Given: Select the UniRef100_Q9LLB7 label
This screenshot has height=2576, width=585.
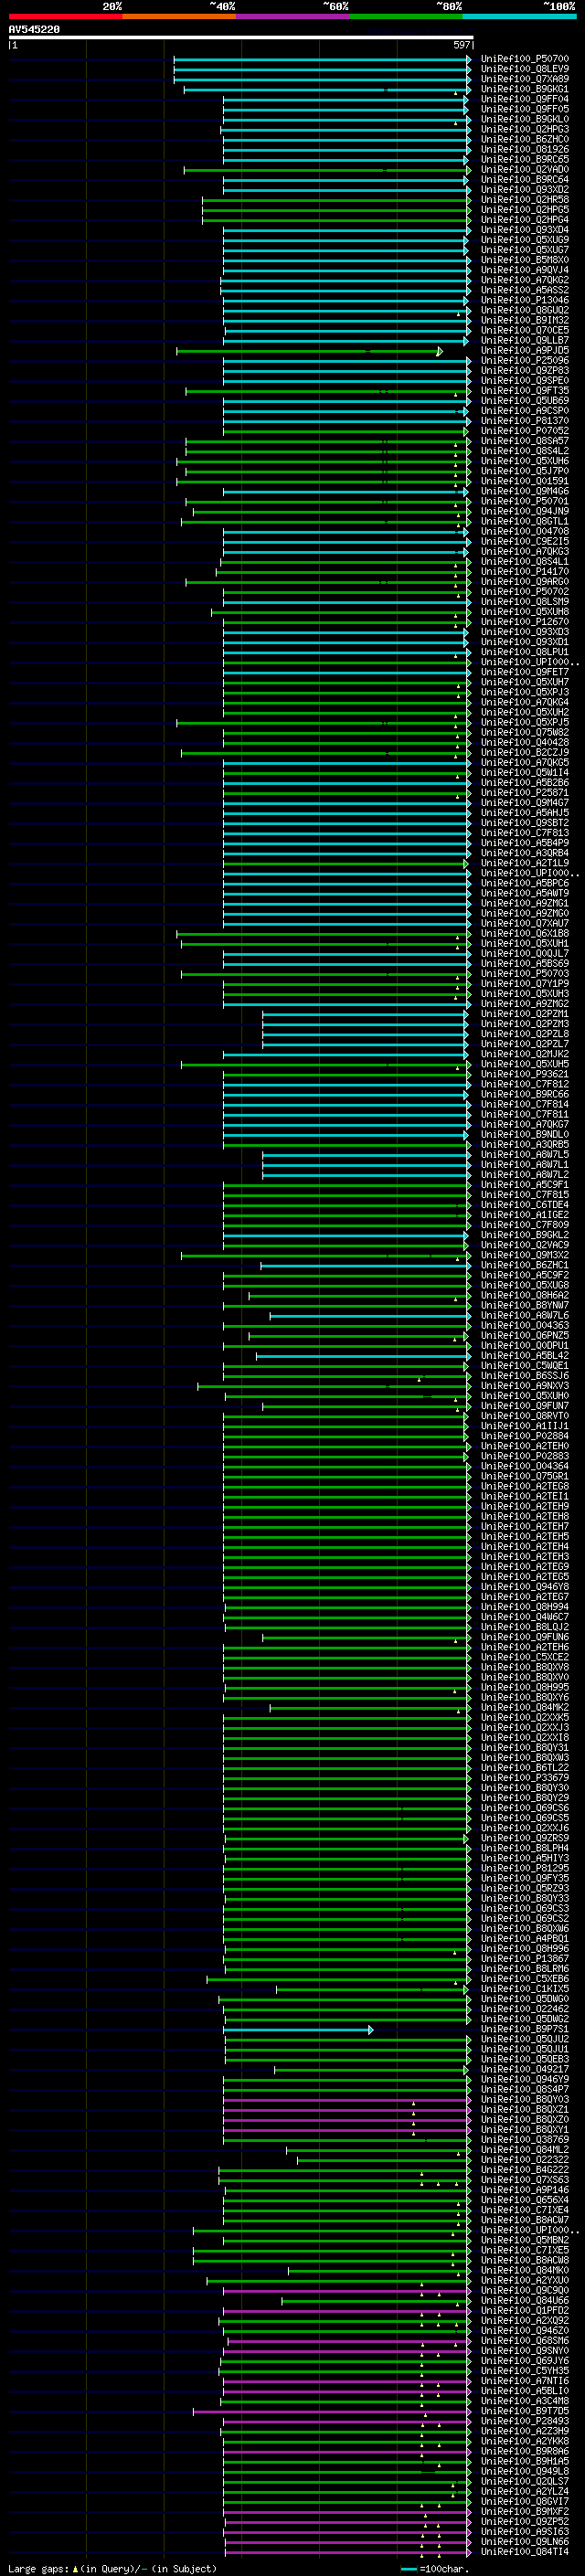Looking at the screenshot, I should point(525,340).
